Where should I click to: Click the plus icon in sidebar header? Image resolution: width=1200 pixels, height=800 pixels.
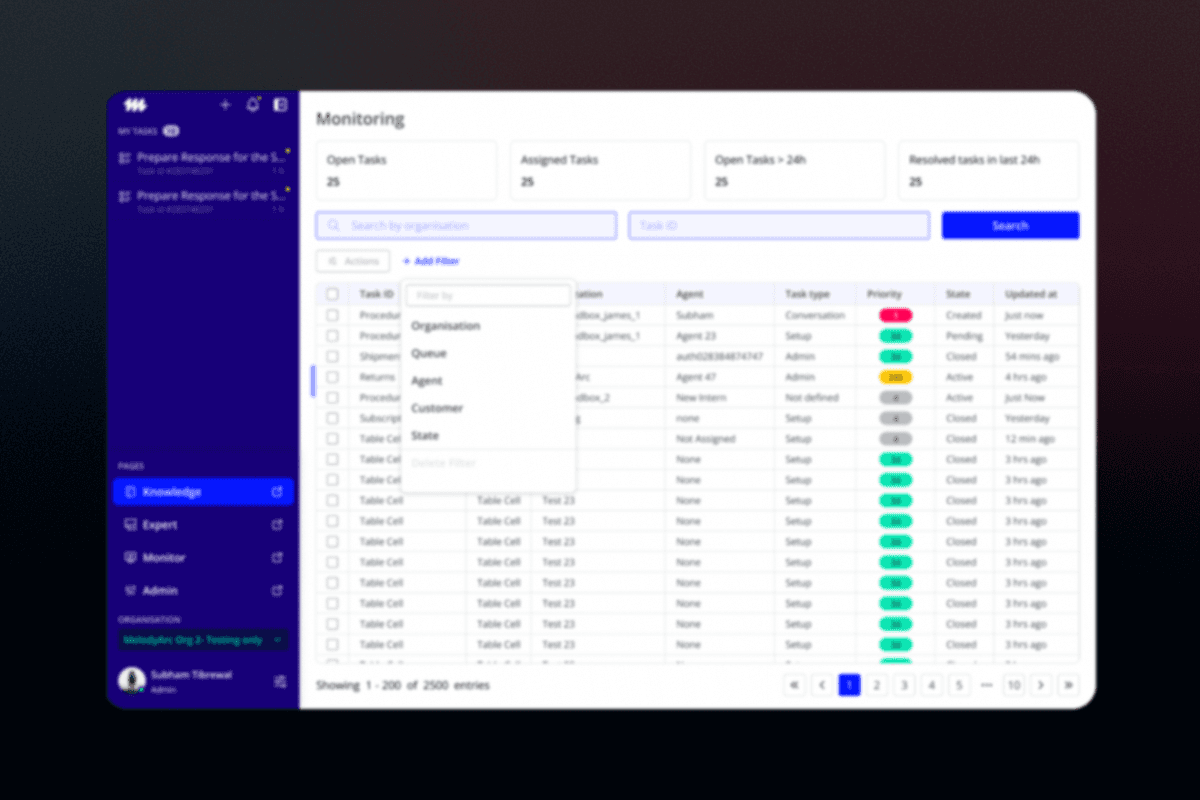point(225,104)
